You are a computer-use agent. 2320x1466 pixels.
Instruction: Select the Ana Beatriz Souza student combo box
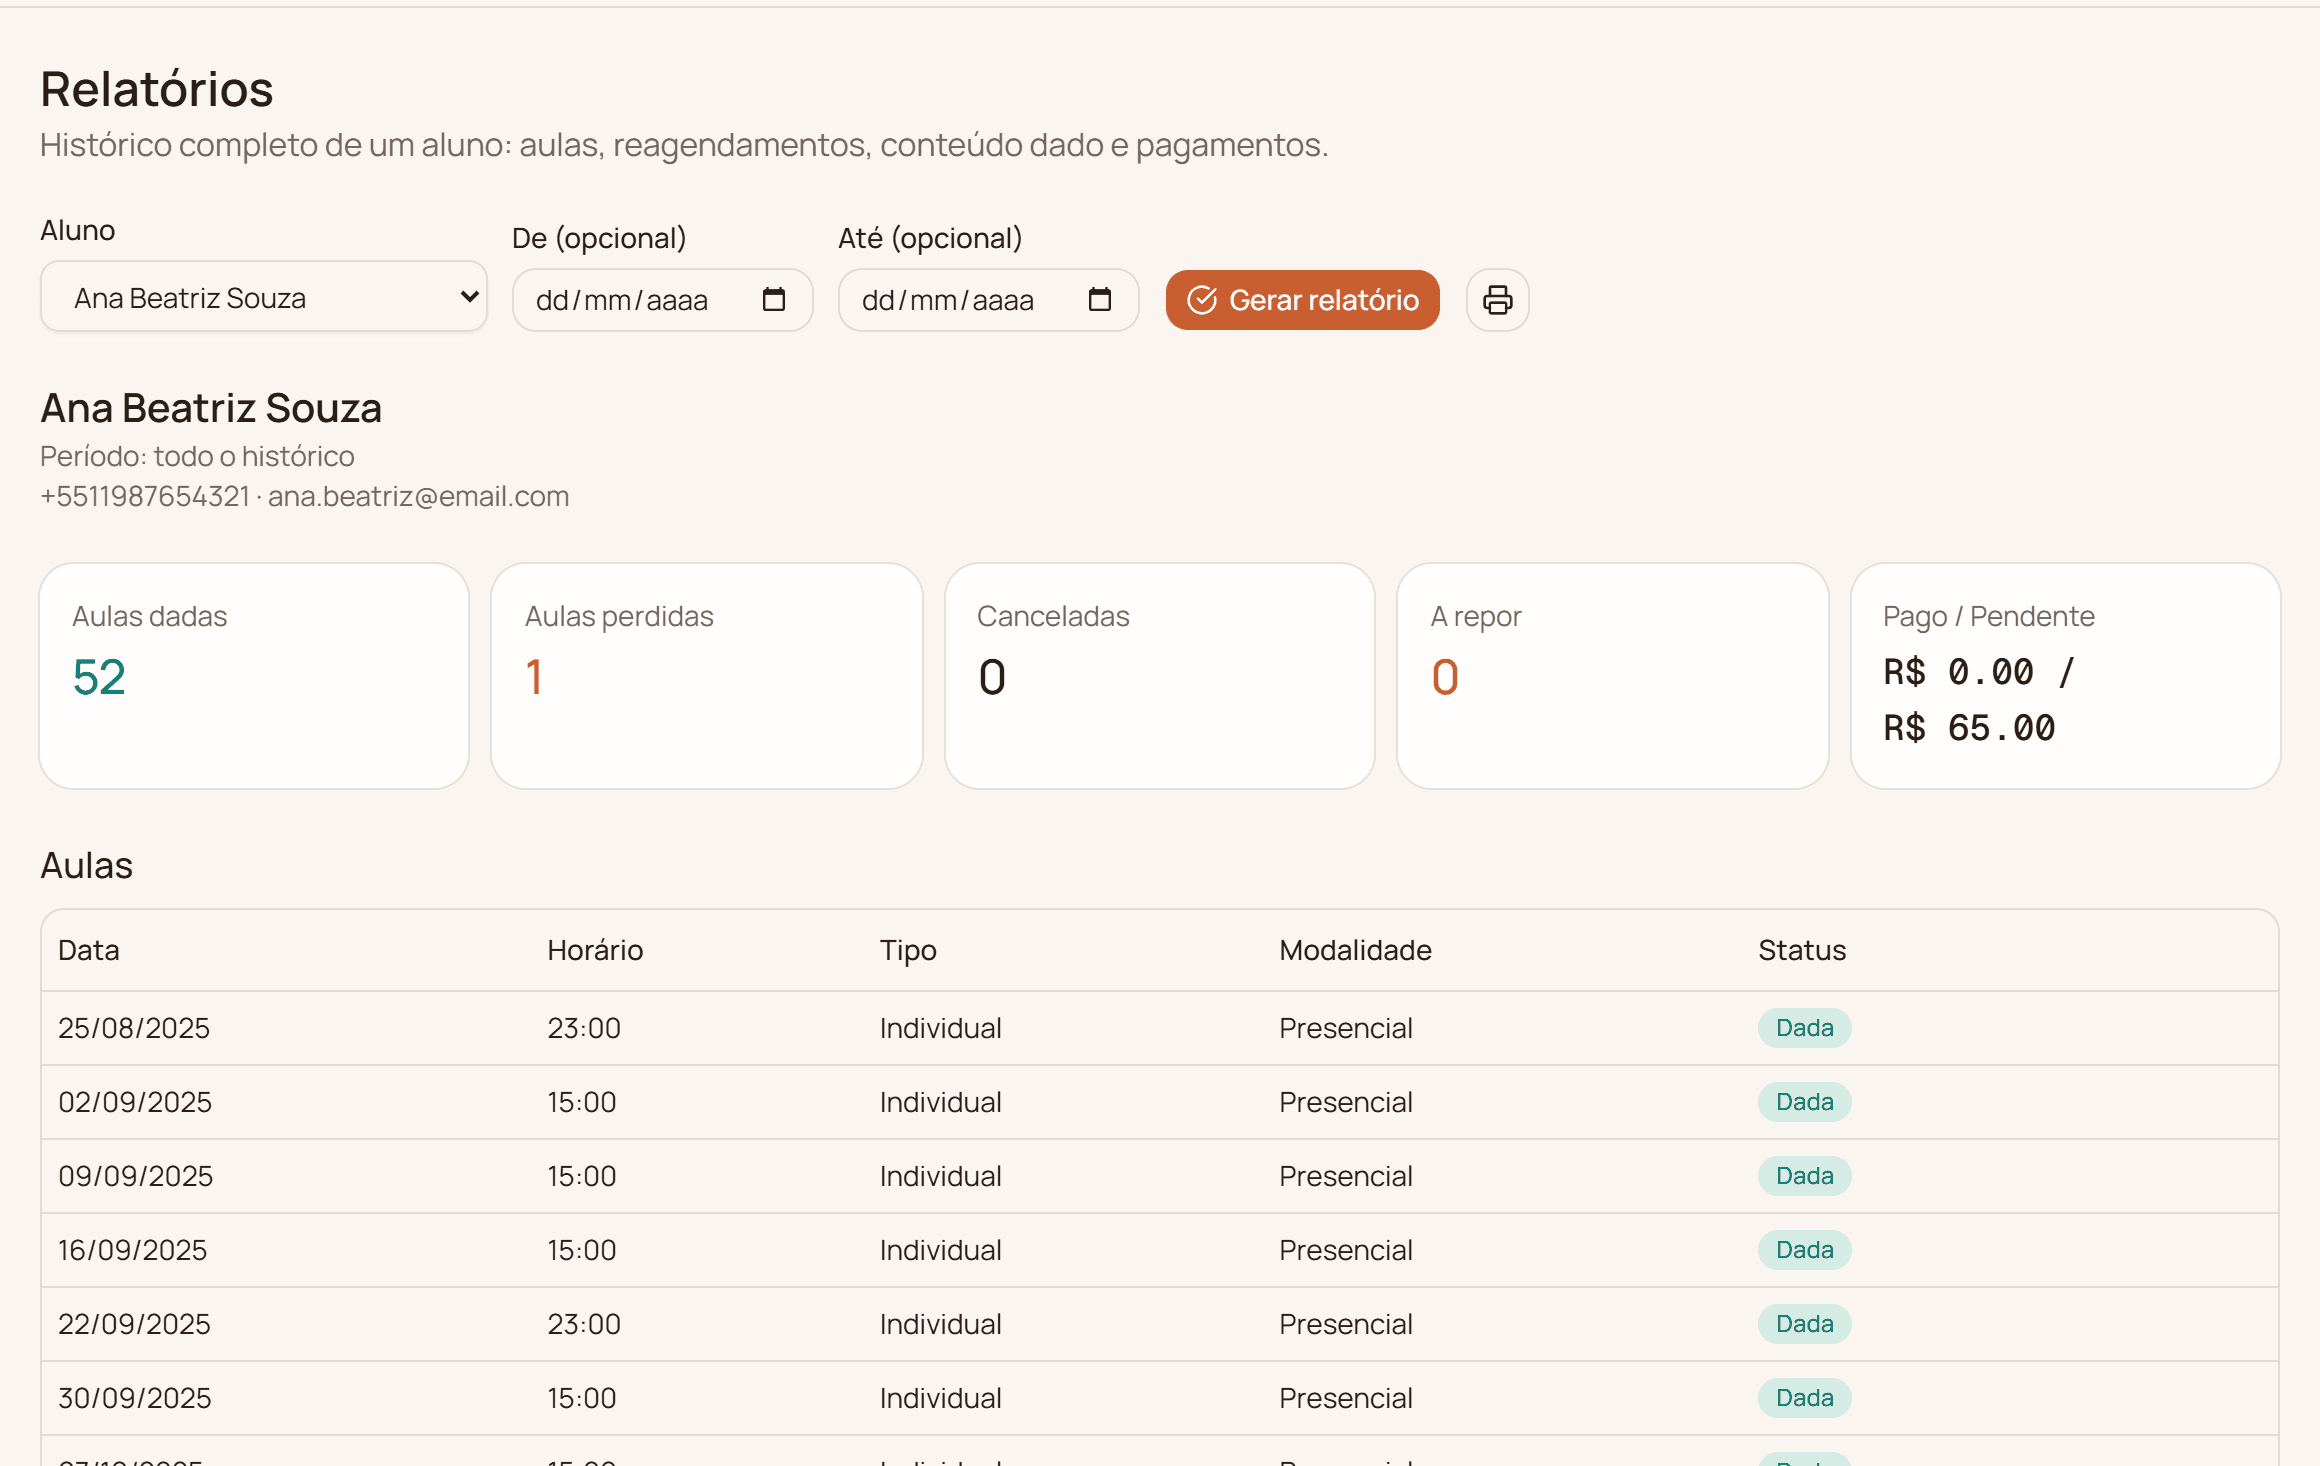(x=264, y=297)
